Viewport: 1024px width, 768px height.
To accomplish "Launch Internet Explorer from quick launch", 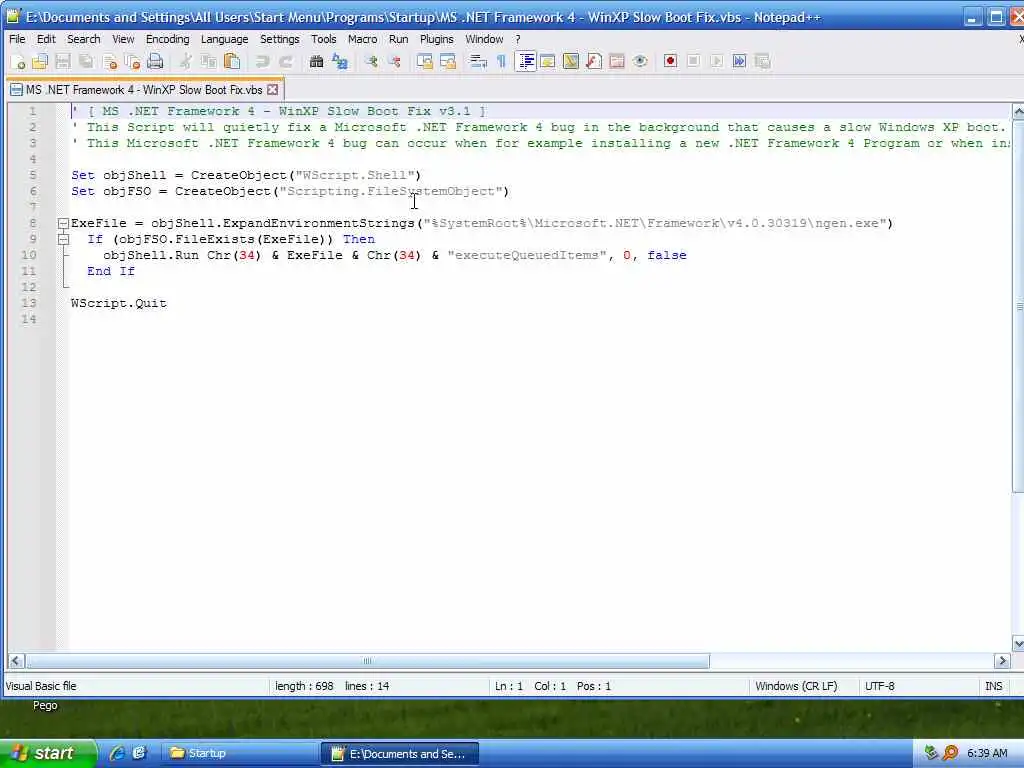I will (117, 753).
